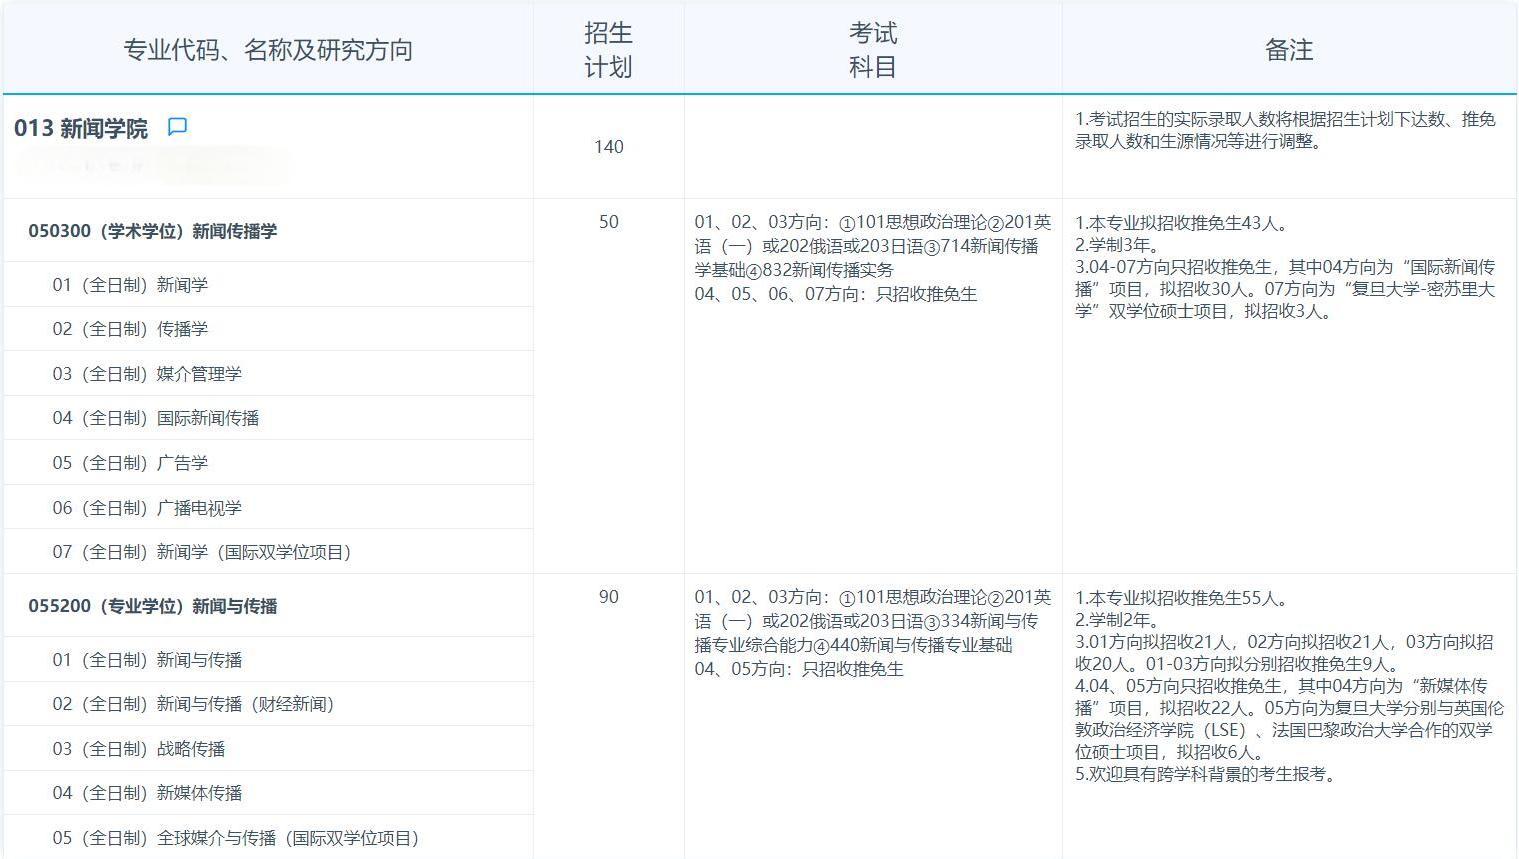The width and height of the screenshot is (1519, 859).
Task: Click the 013 新闻学院 department heading
Action: click(80, 128)
